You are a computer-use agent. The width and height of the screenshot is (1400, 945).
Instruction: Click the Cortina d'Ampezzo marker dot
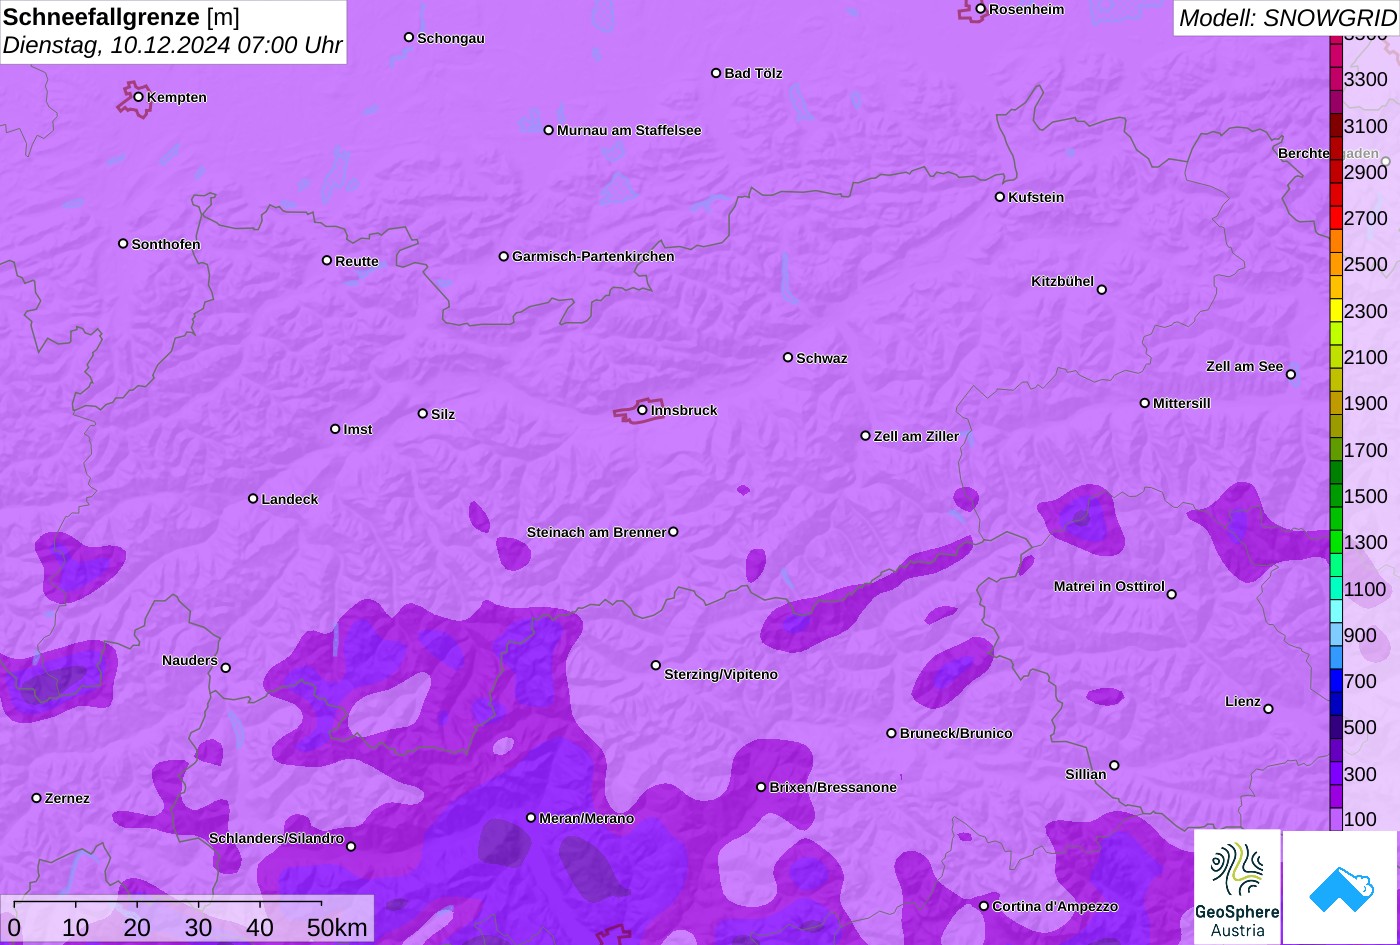(x=983, y=906)
